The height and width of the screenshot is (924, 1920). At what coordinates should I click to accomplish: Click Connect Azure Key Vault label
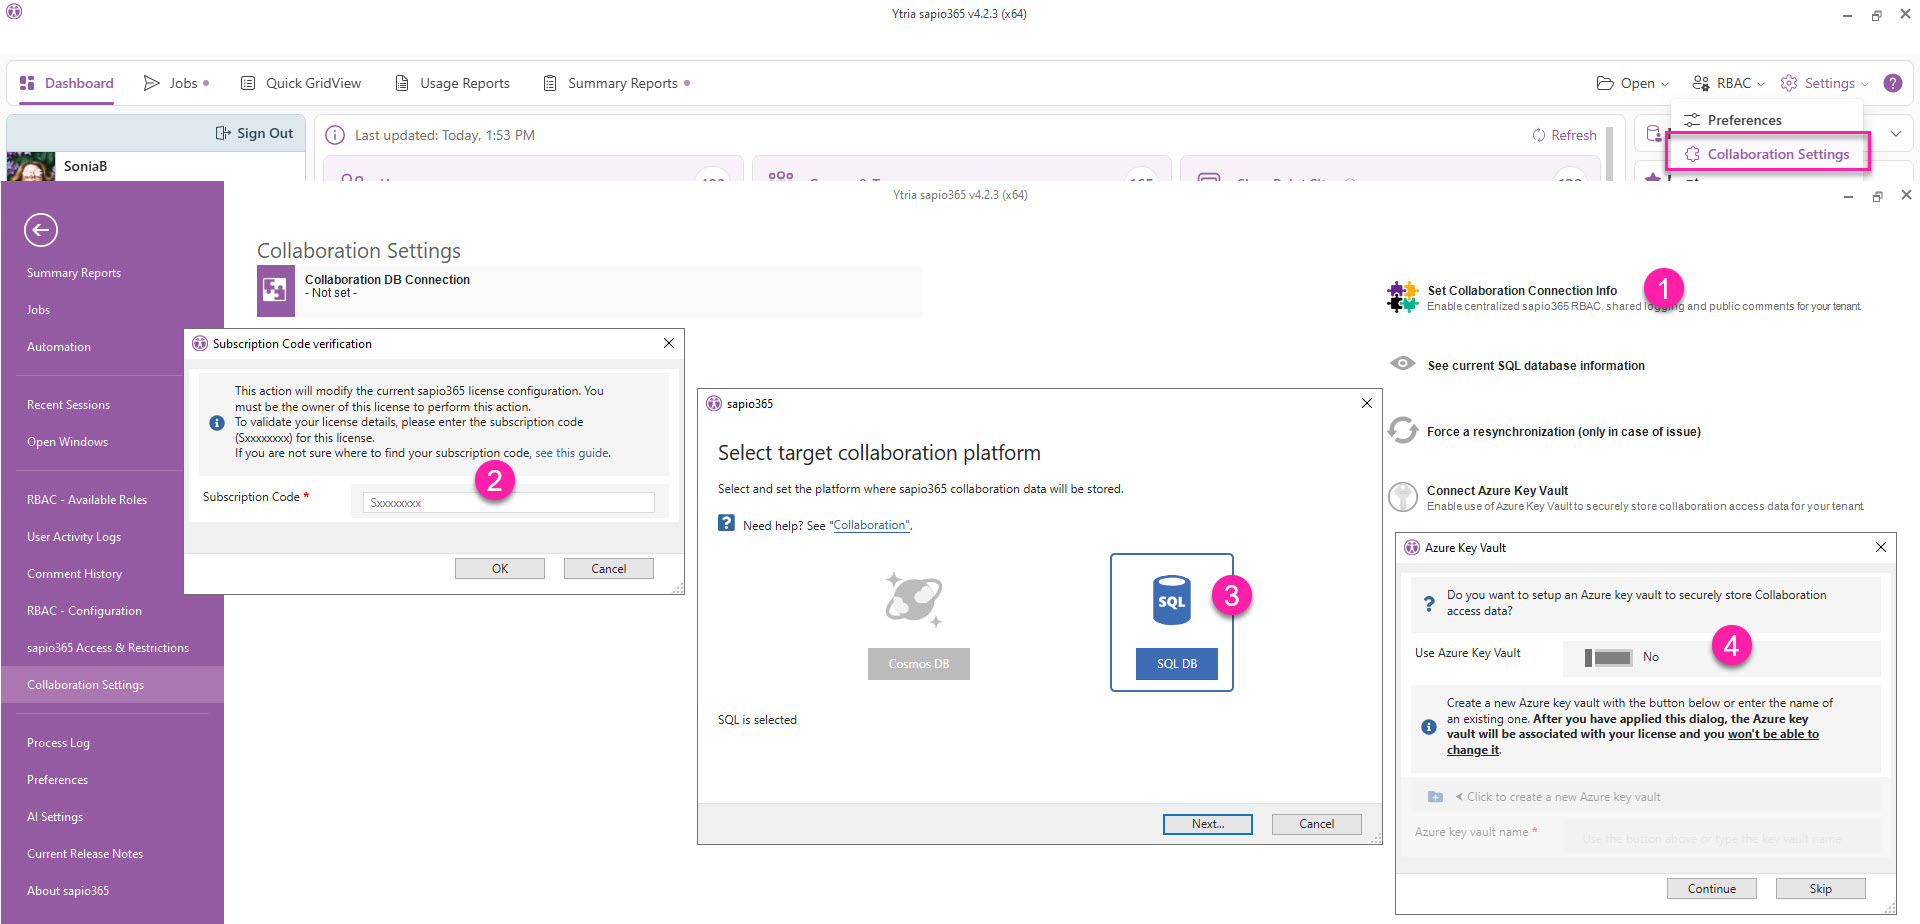[1497, 491]
